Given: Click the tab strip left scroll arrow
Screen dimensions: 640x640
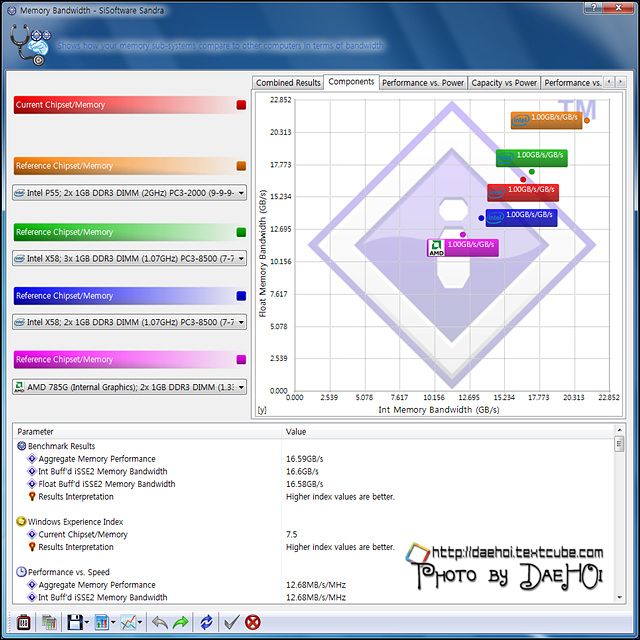Looking at the screenshot, I should 609,82.
